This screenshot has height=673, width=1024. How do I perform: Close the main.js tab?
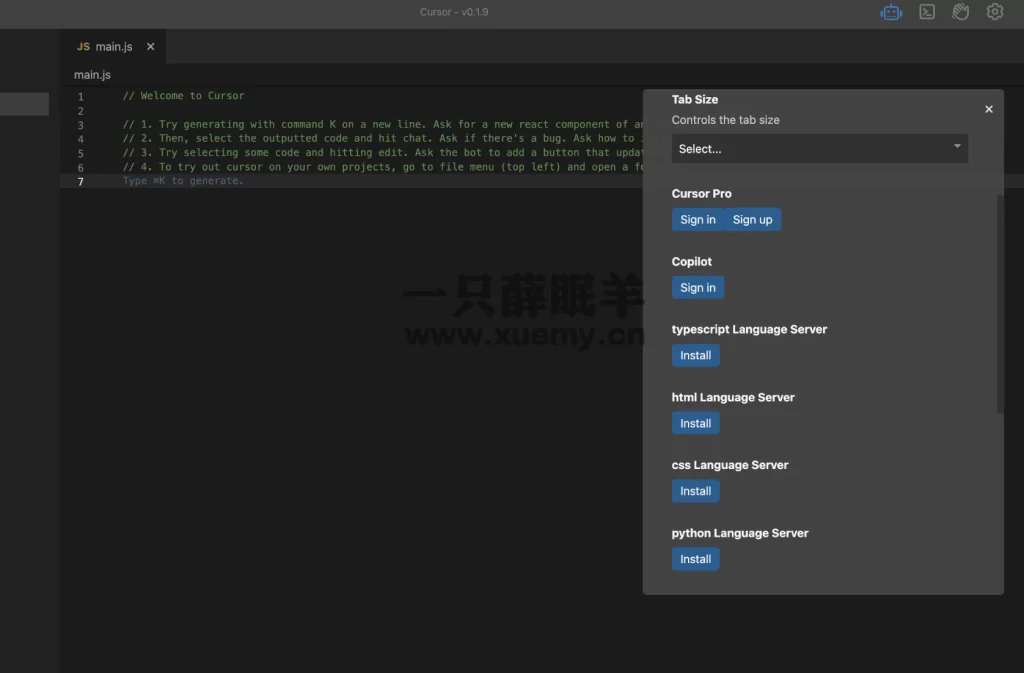[x=151, y=46]
